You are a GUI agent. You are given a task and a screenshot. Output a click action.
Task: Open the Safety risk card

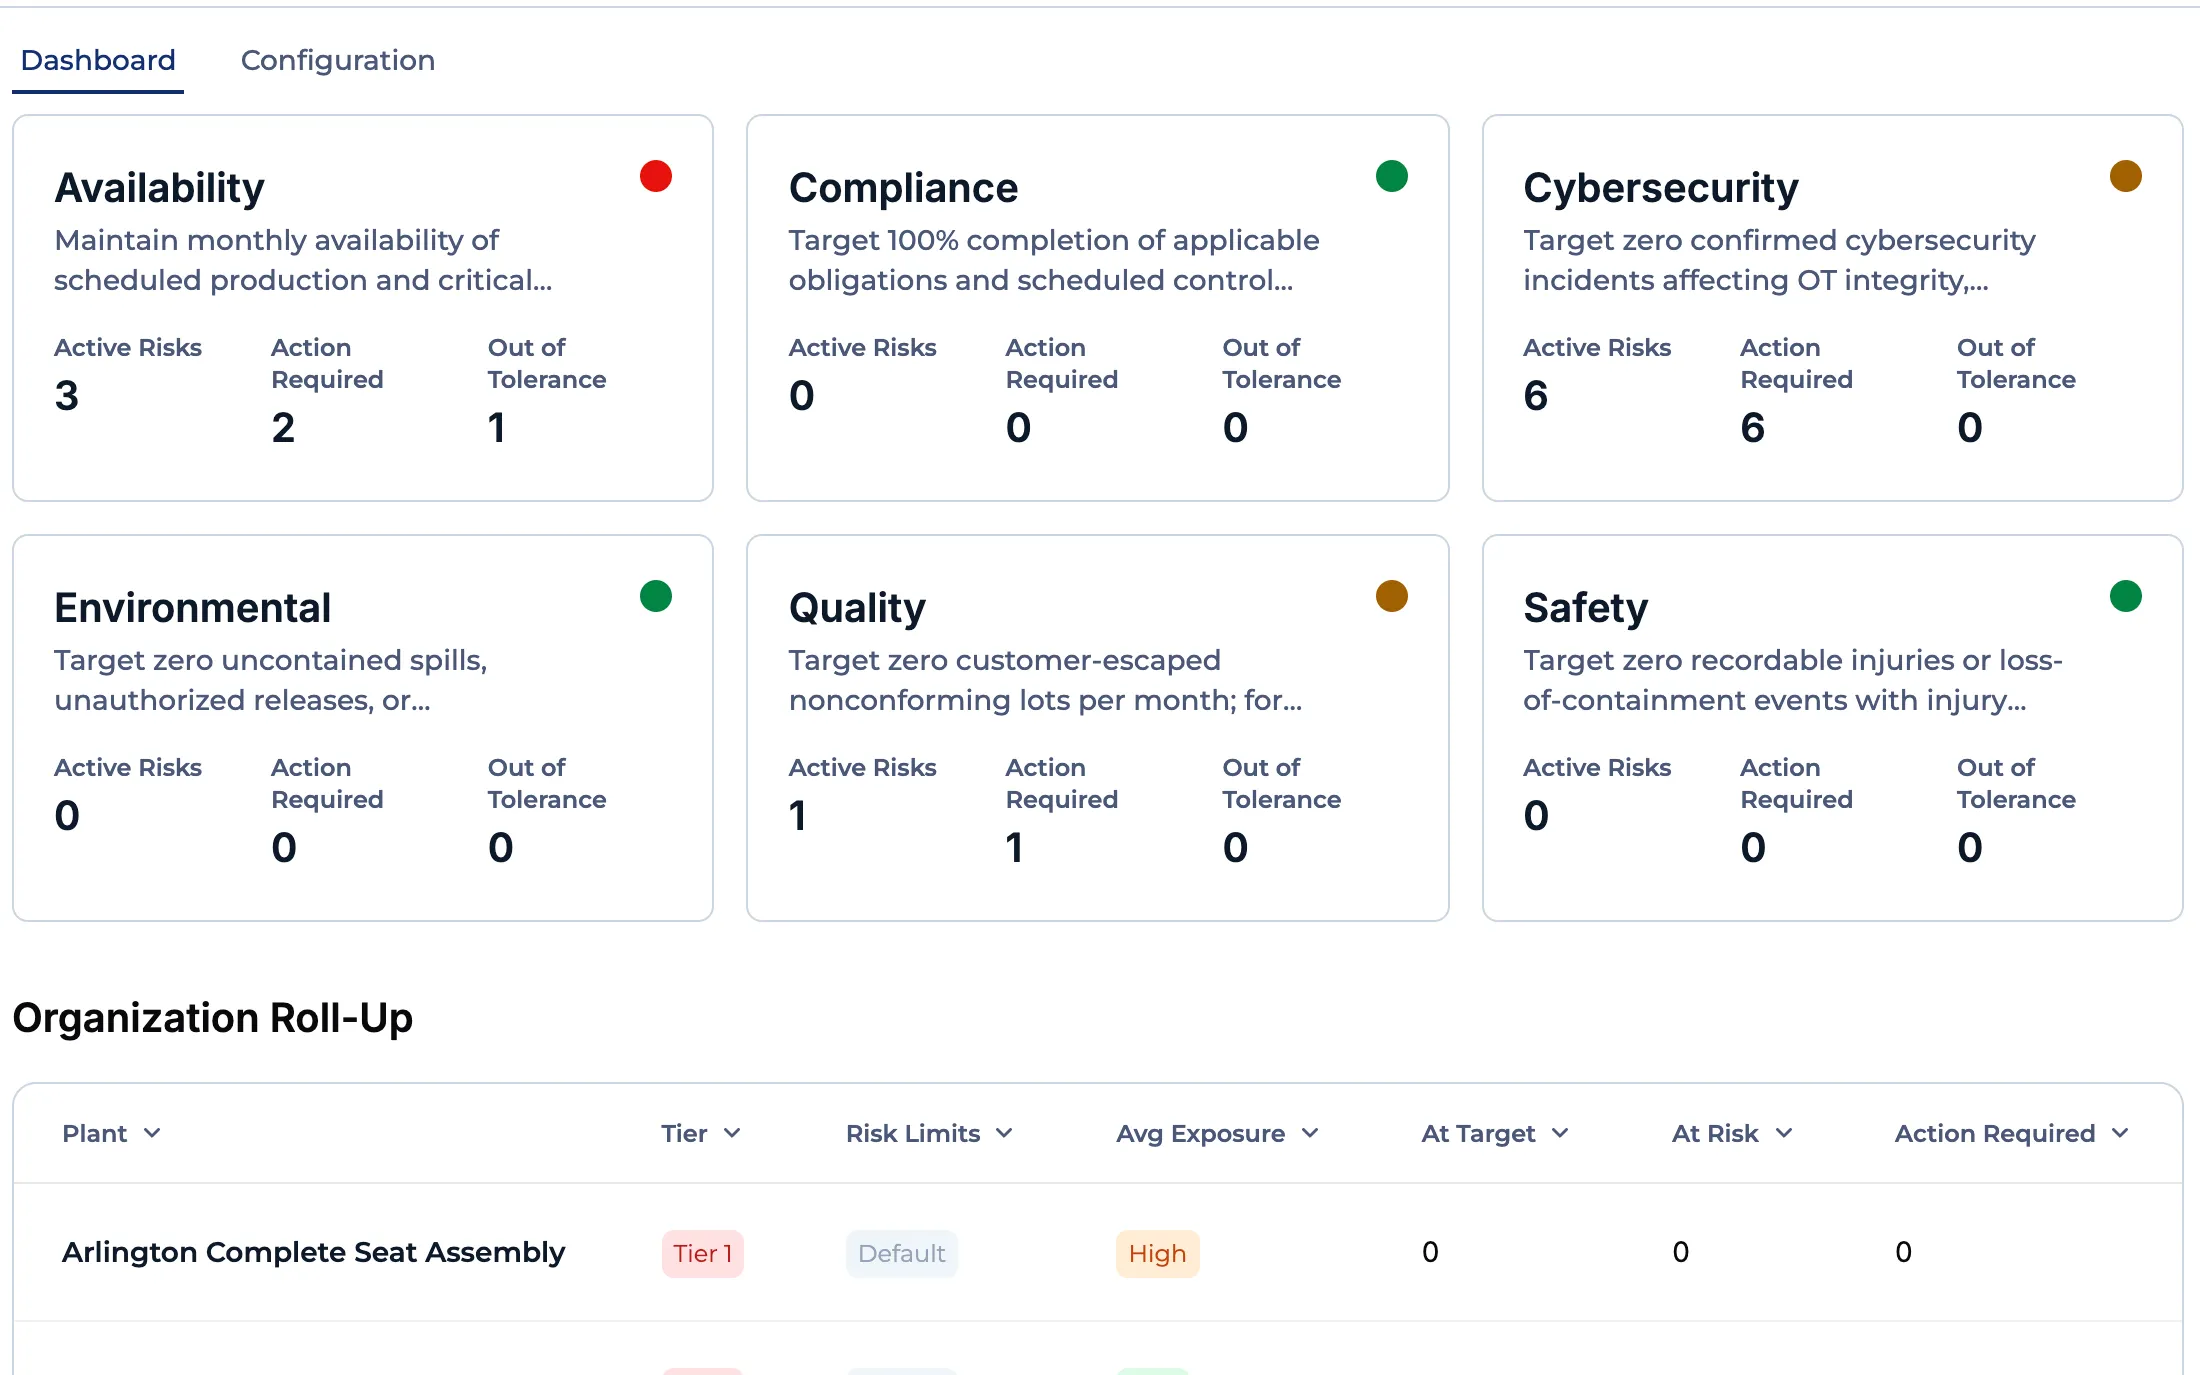click(x=1832, y=728)
